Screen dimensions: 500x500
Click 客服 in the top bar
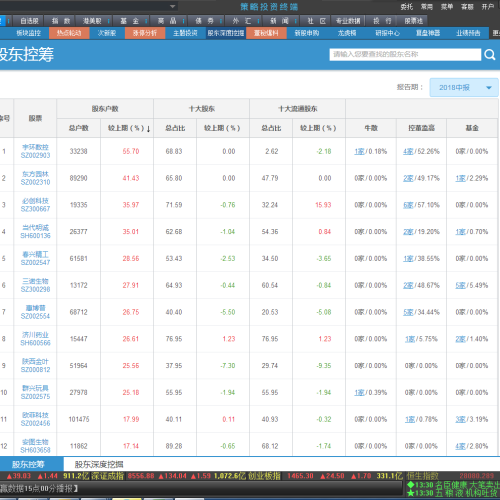point(467,7)
